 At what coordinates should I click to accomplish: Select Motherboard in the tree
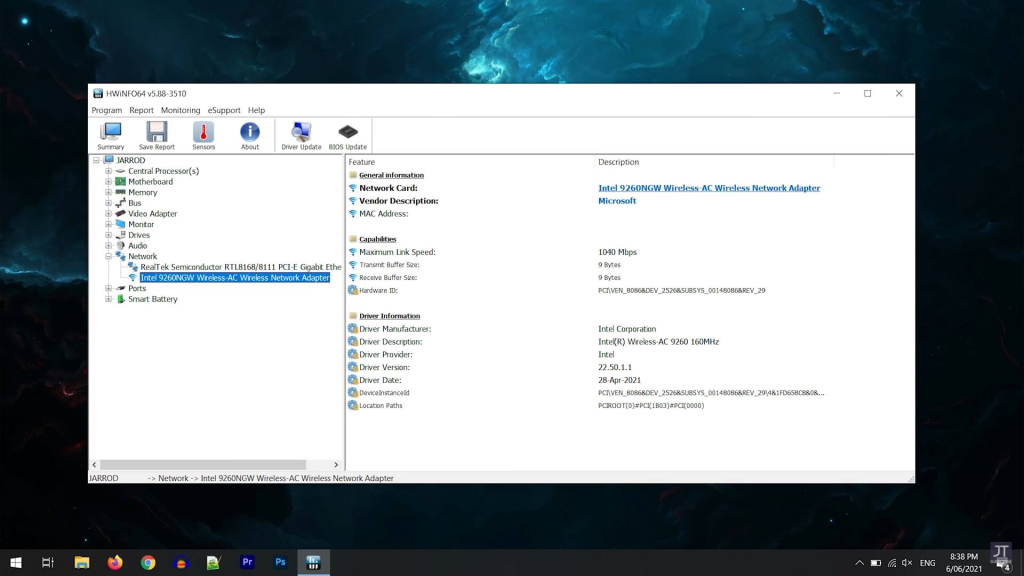pyautogui.click(x=150, y=182)
